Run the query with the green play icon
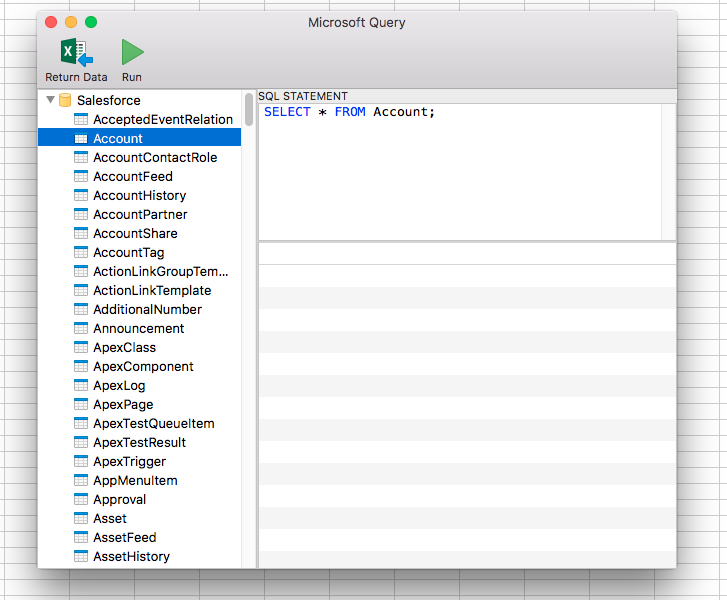The height and width of the screenshot is (600, 727). pos(133,52)
